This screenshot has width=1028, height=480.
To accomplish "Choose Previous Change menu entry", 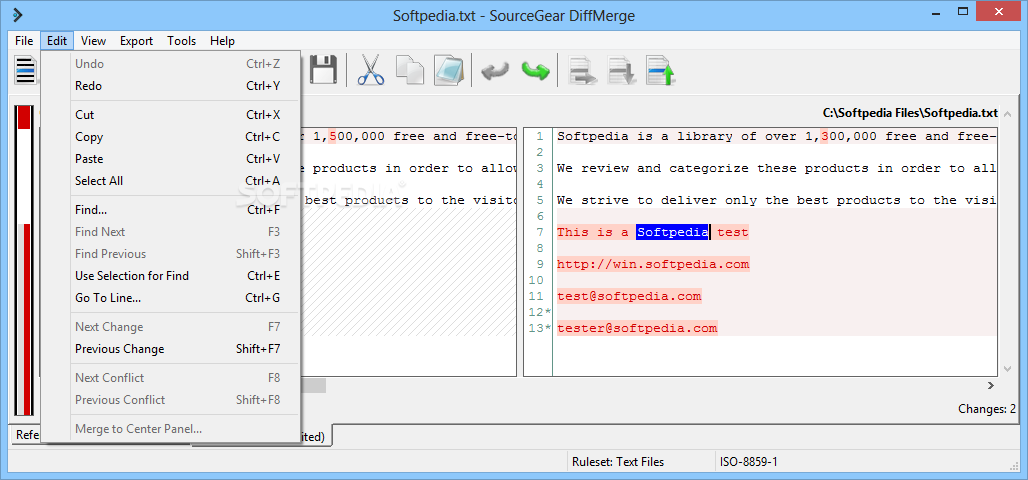I will coord(170,349).
